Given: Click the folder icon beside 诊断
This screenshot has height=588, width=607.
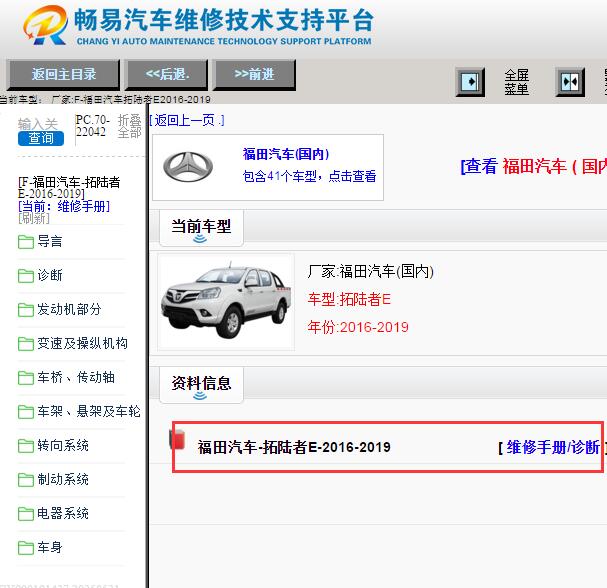Looking at the screenshot, I should (x=26, y=276).
